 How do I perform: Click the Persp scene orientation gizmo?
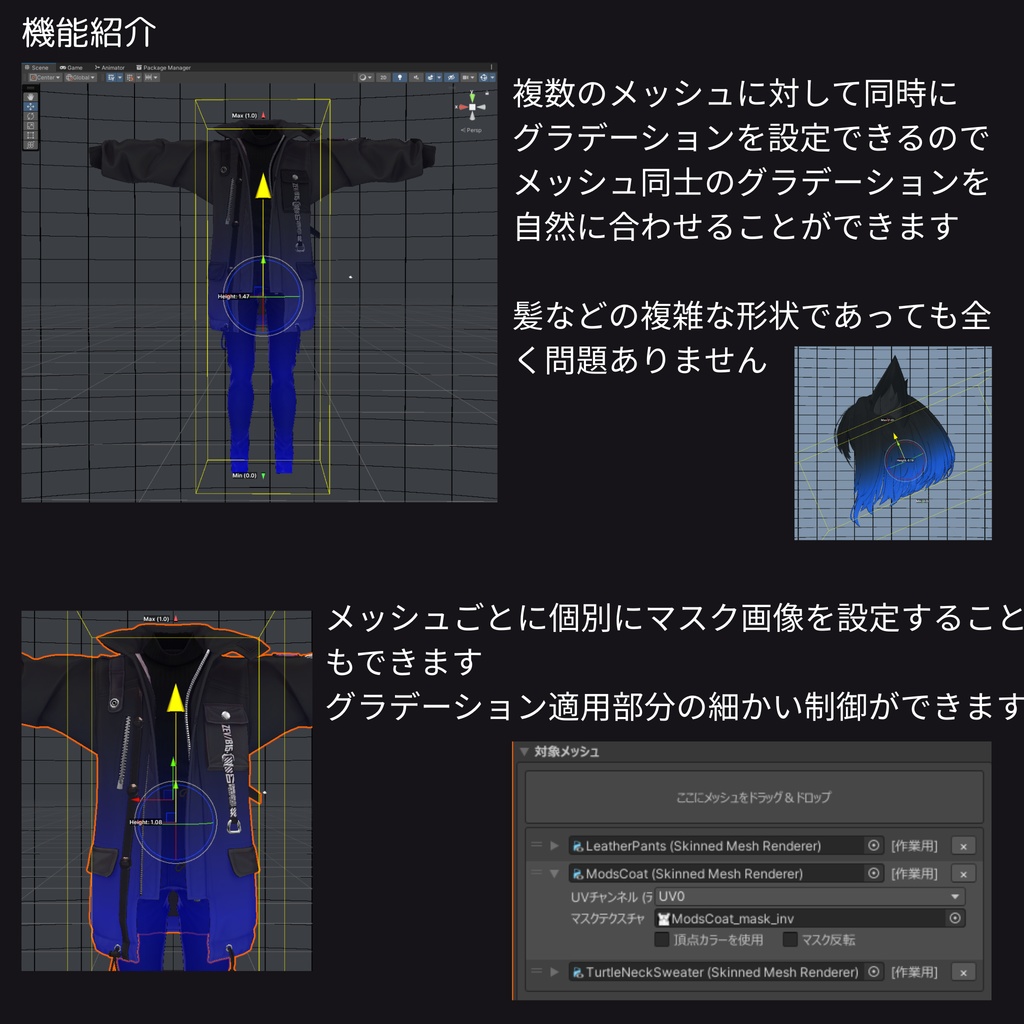click(x=470, y=130)
